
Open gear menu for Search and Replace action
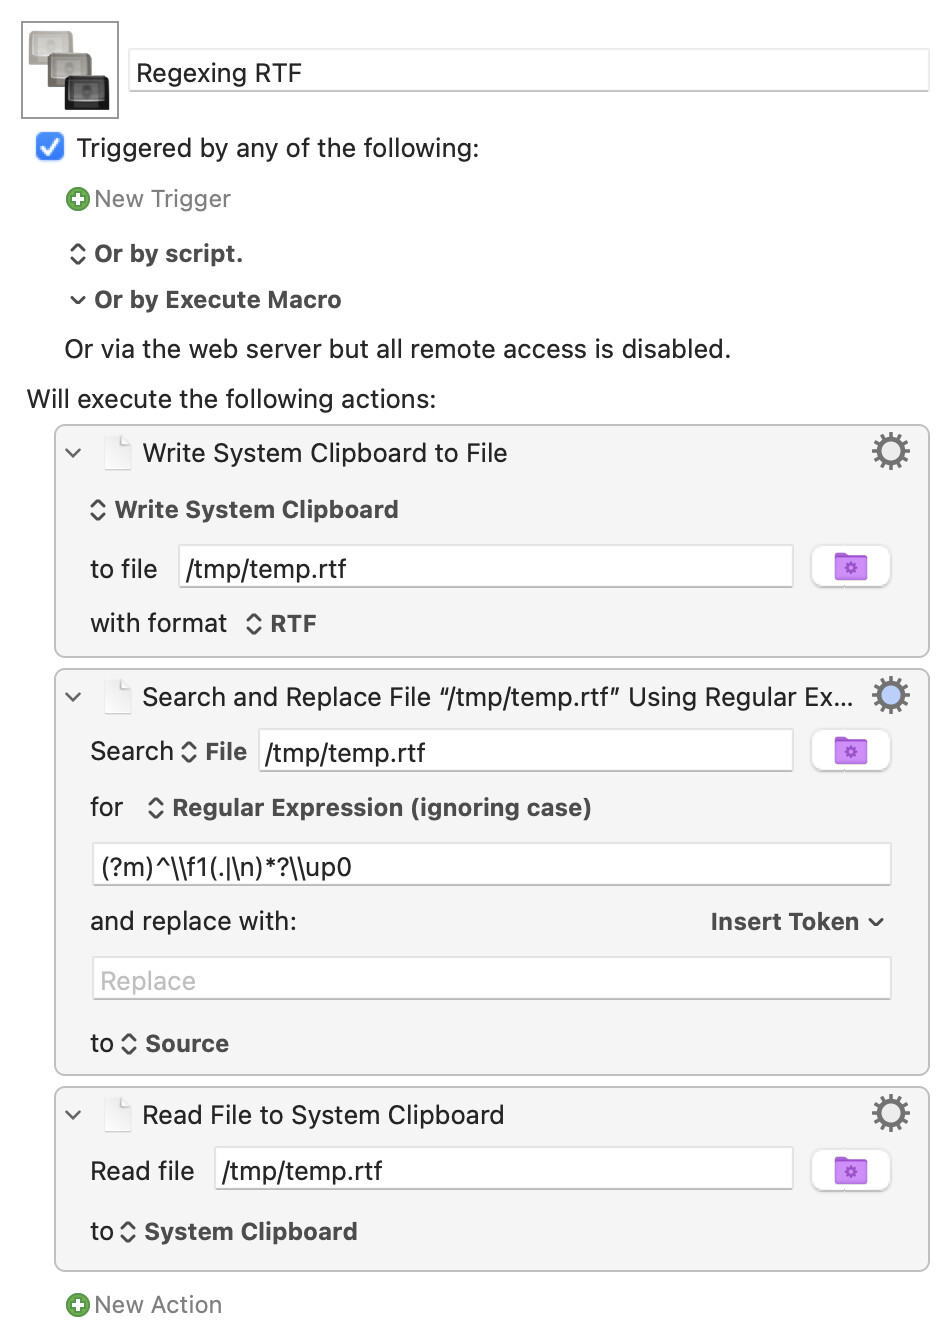coord(890,695)
